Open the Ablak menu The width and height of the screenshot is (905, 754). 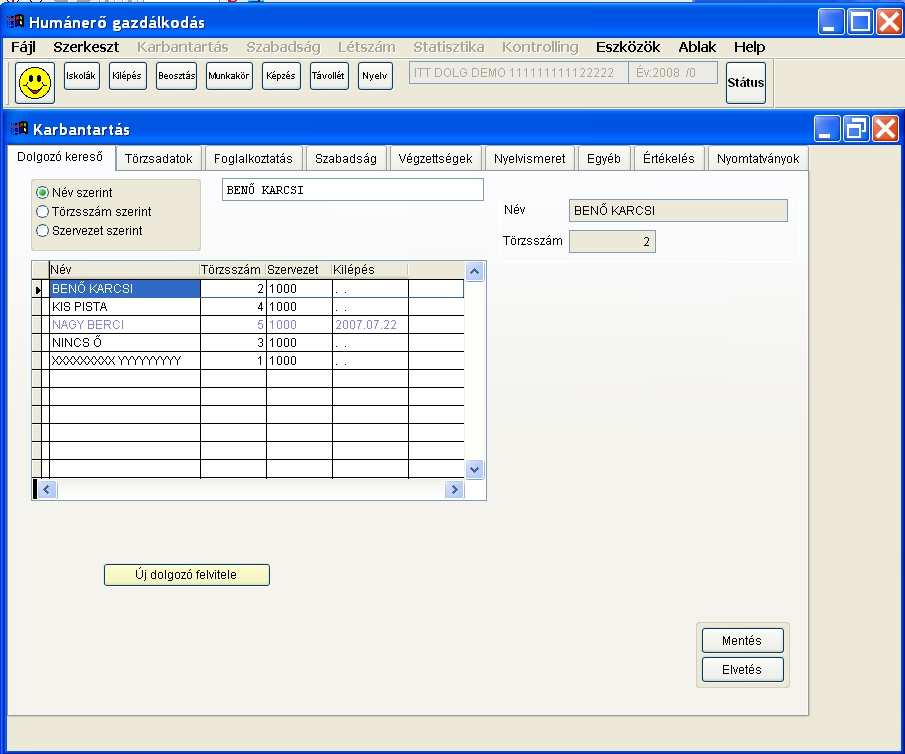click(697, 47)
